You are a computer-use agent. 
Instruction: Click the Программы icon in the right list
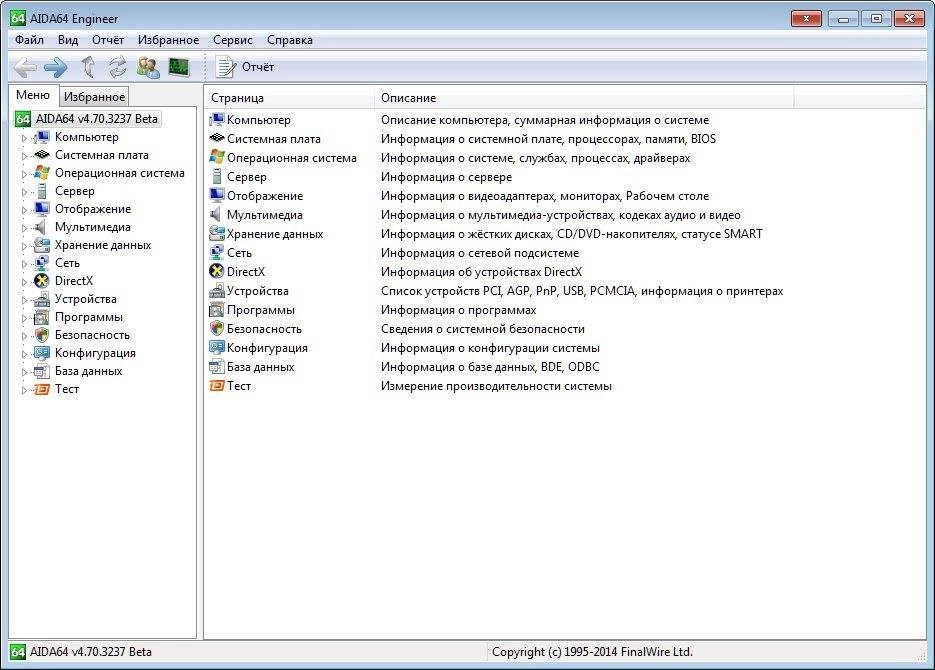click(x=216, y=310)
